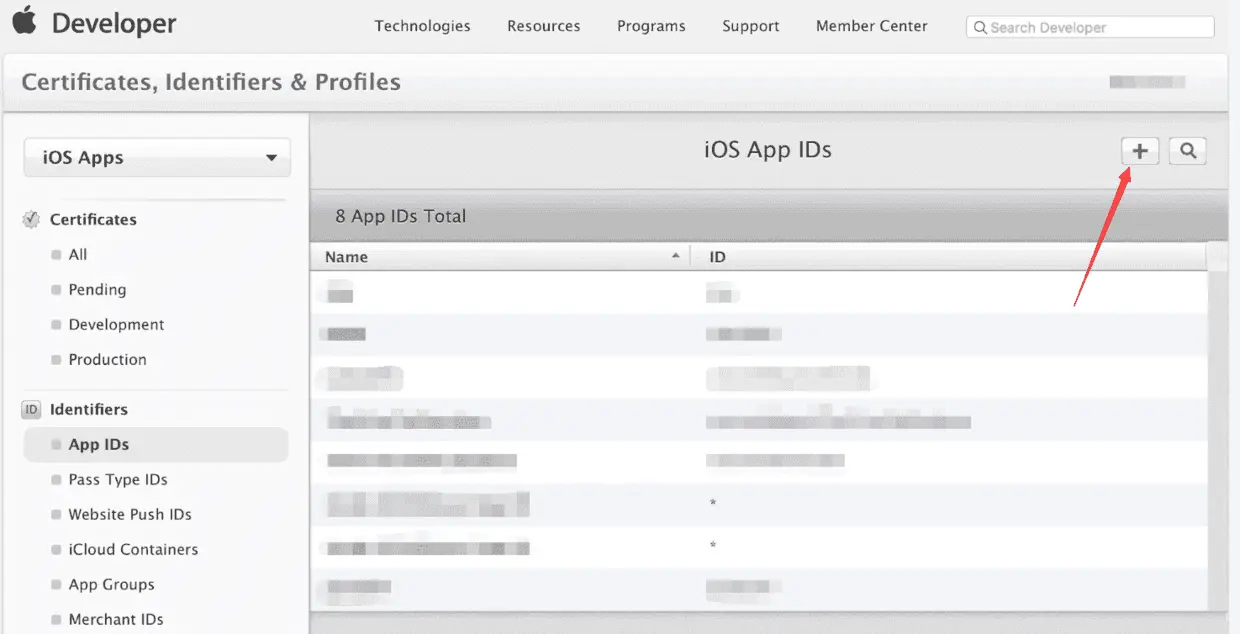Click the Certificates section heading

coord(93,219)
